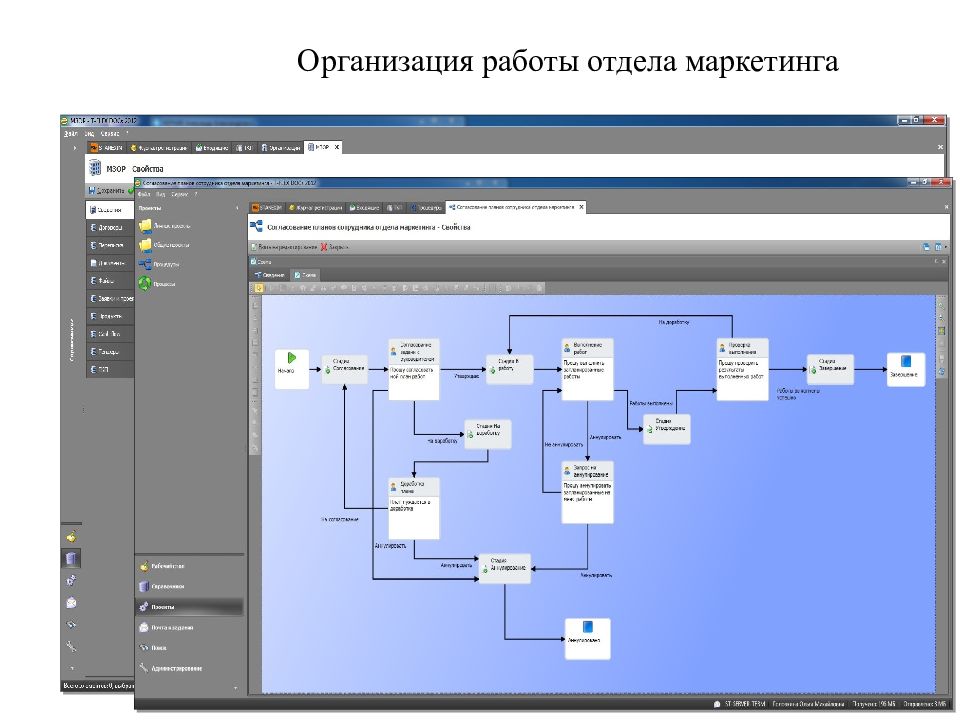Click the search icon in back window sidebar
Image resolution: width=960 pixels, height=720 pixels.
pyautogui.click(x=72, y=624)
